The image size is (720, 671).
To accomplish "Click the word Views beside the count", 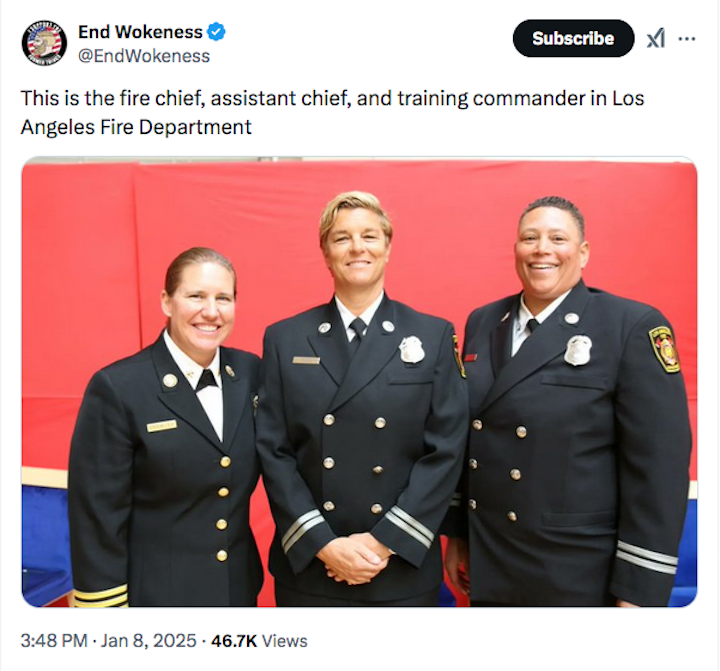I will 284,641.
